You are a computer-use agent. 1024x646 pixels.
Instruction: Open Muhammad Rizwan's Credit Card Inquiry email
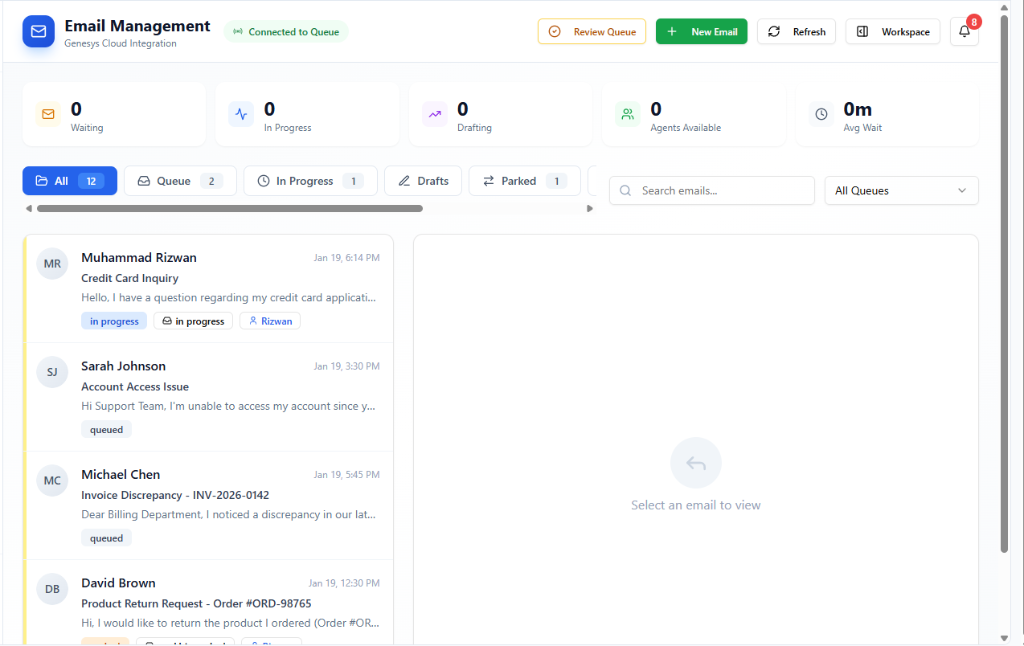click(209, 289)
